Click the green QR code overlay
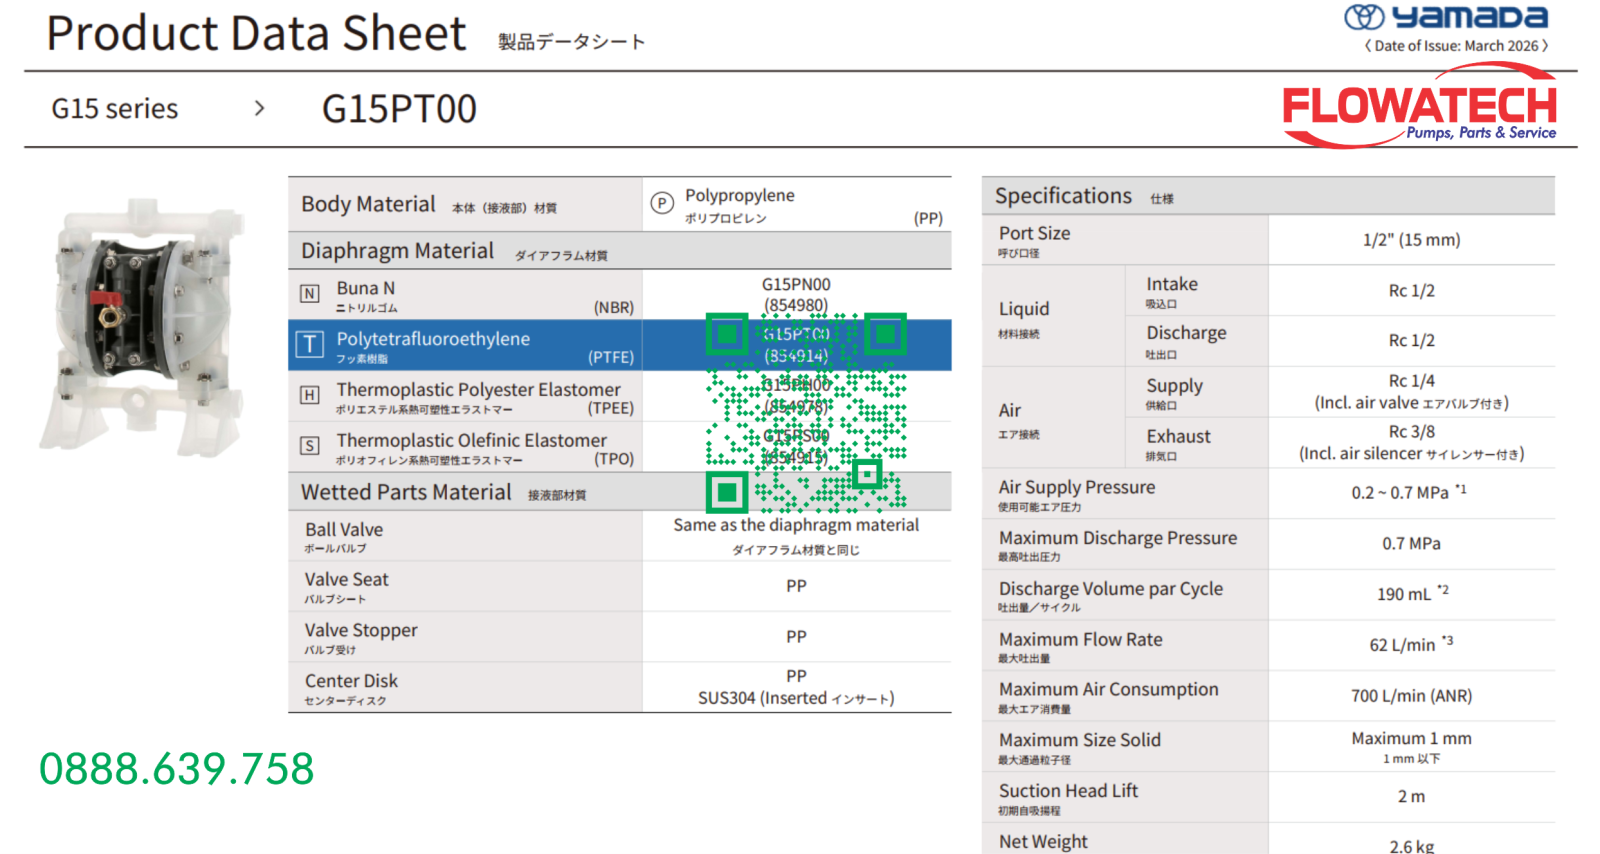This screenshot has width=1600, height=854. coord(806,413)
